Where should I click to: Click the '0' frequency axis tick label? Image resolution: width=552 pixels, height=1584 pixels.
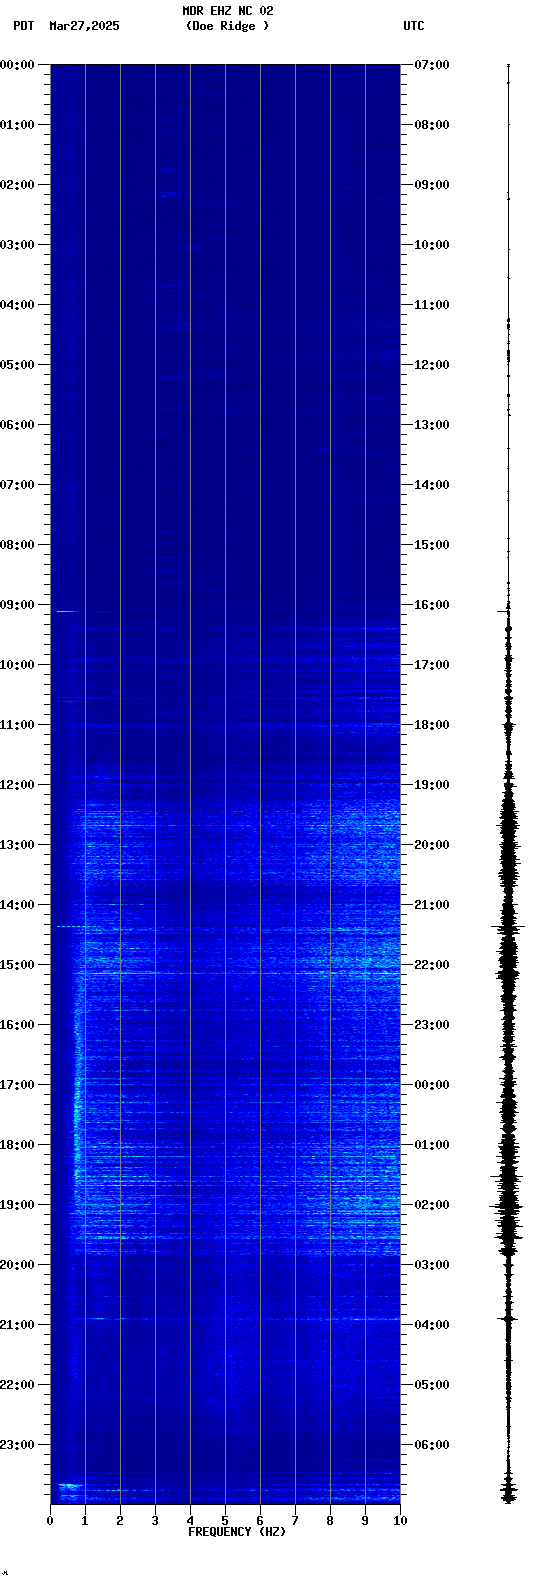[50, 1521]
